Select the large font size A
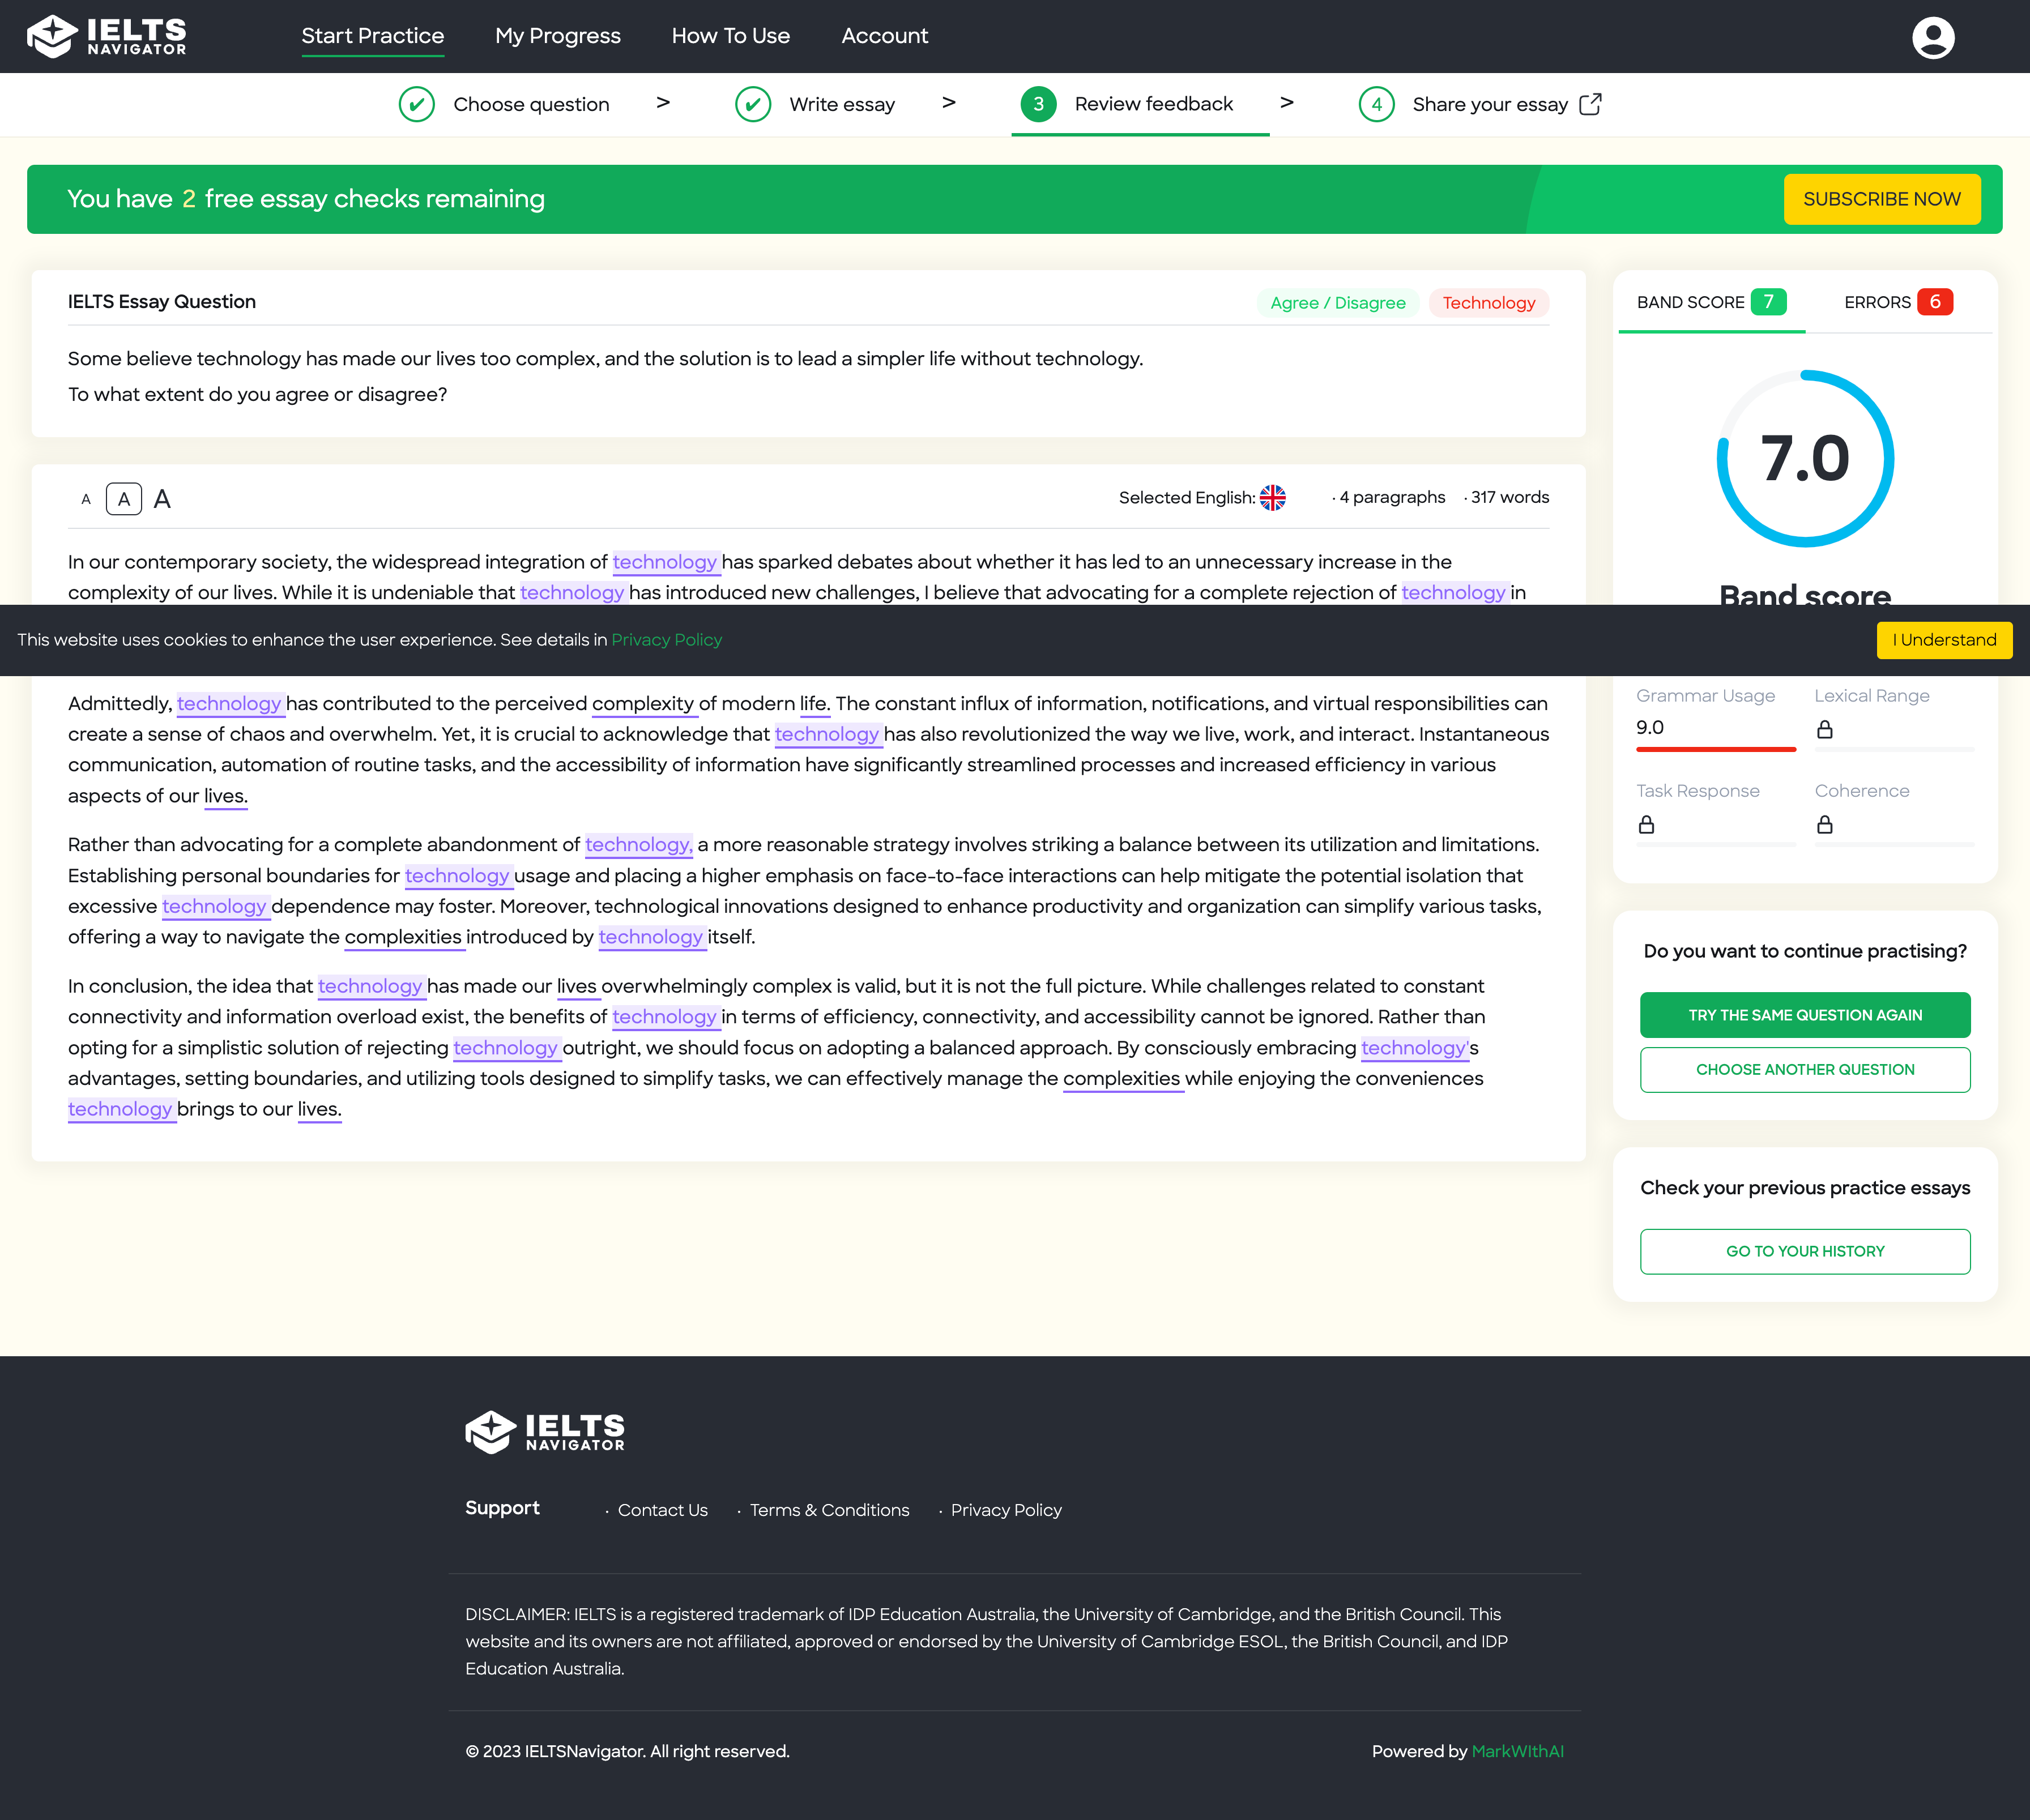 point(162,499)
